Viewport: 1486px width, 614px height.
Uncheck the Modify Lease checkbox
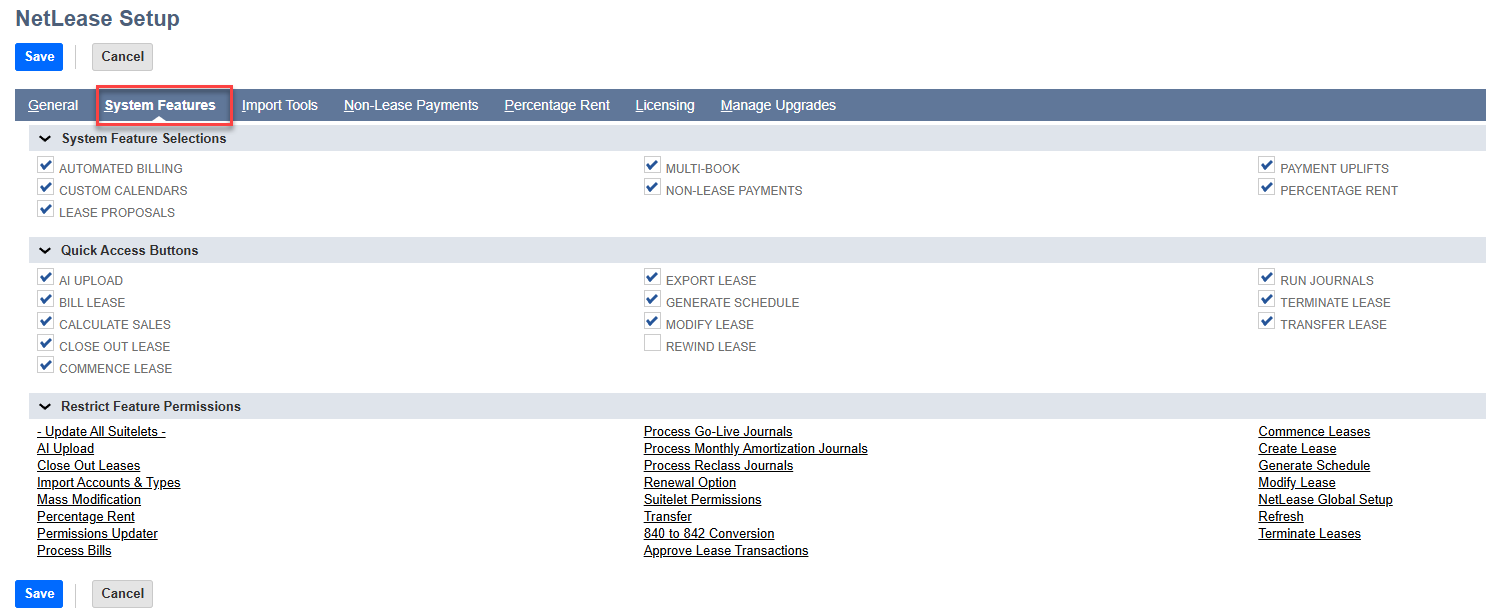coord(652,322)
